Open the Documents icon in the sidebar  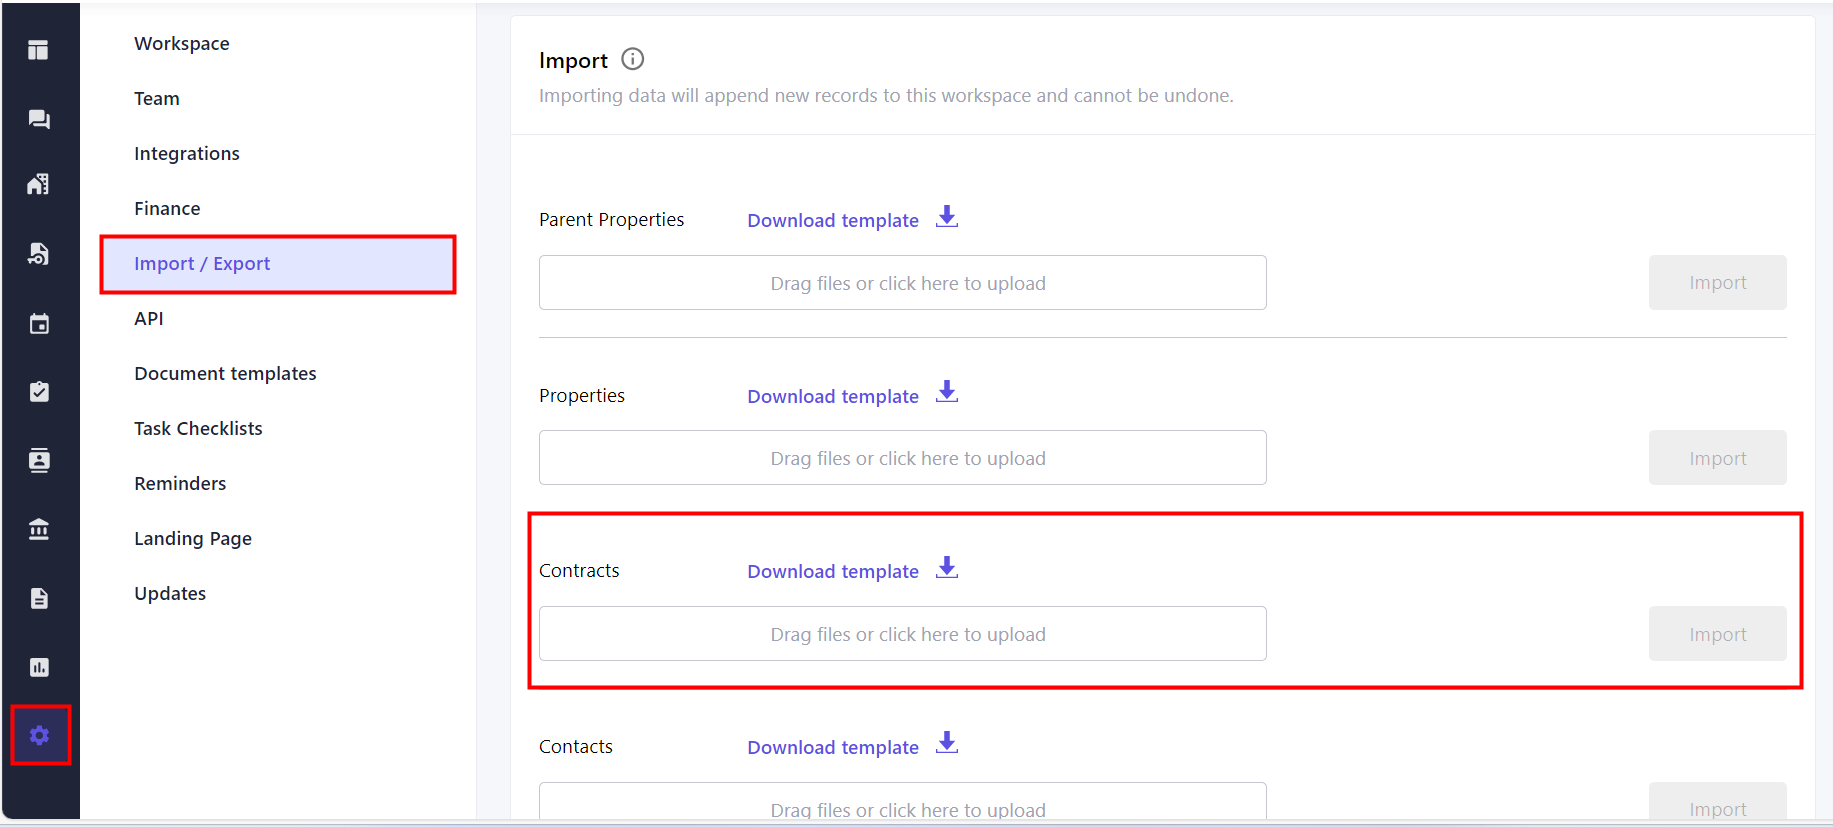(39, 598)
